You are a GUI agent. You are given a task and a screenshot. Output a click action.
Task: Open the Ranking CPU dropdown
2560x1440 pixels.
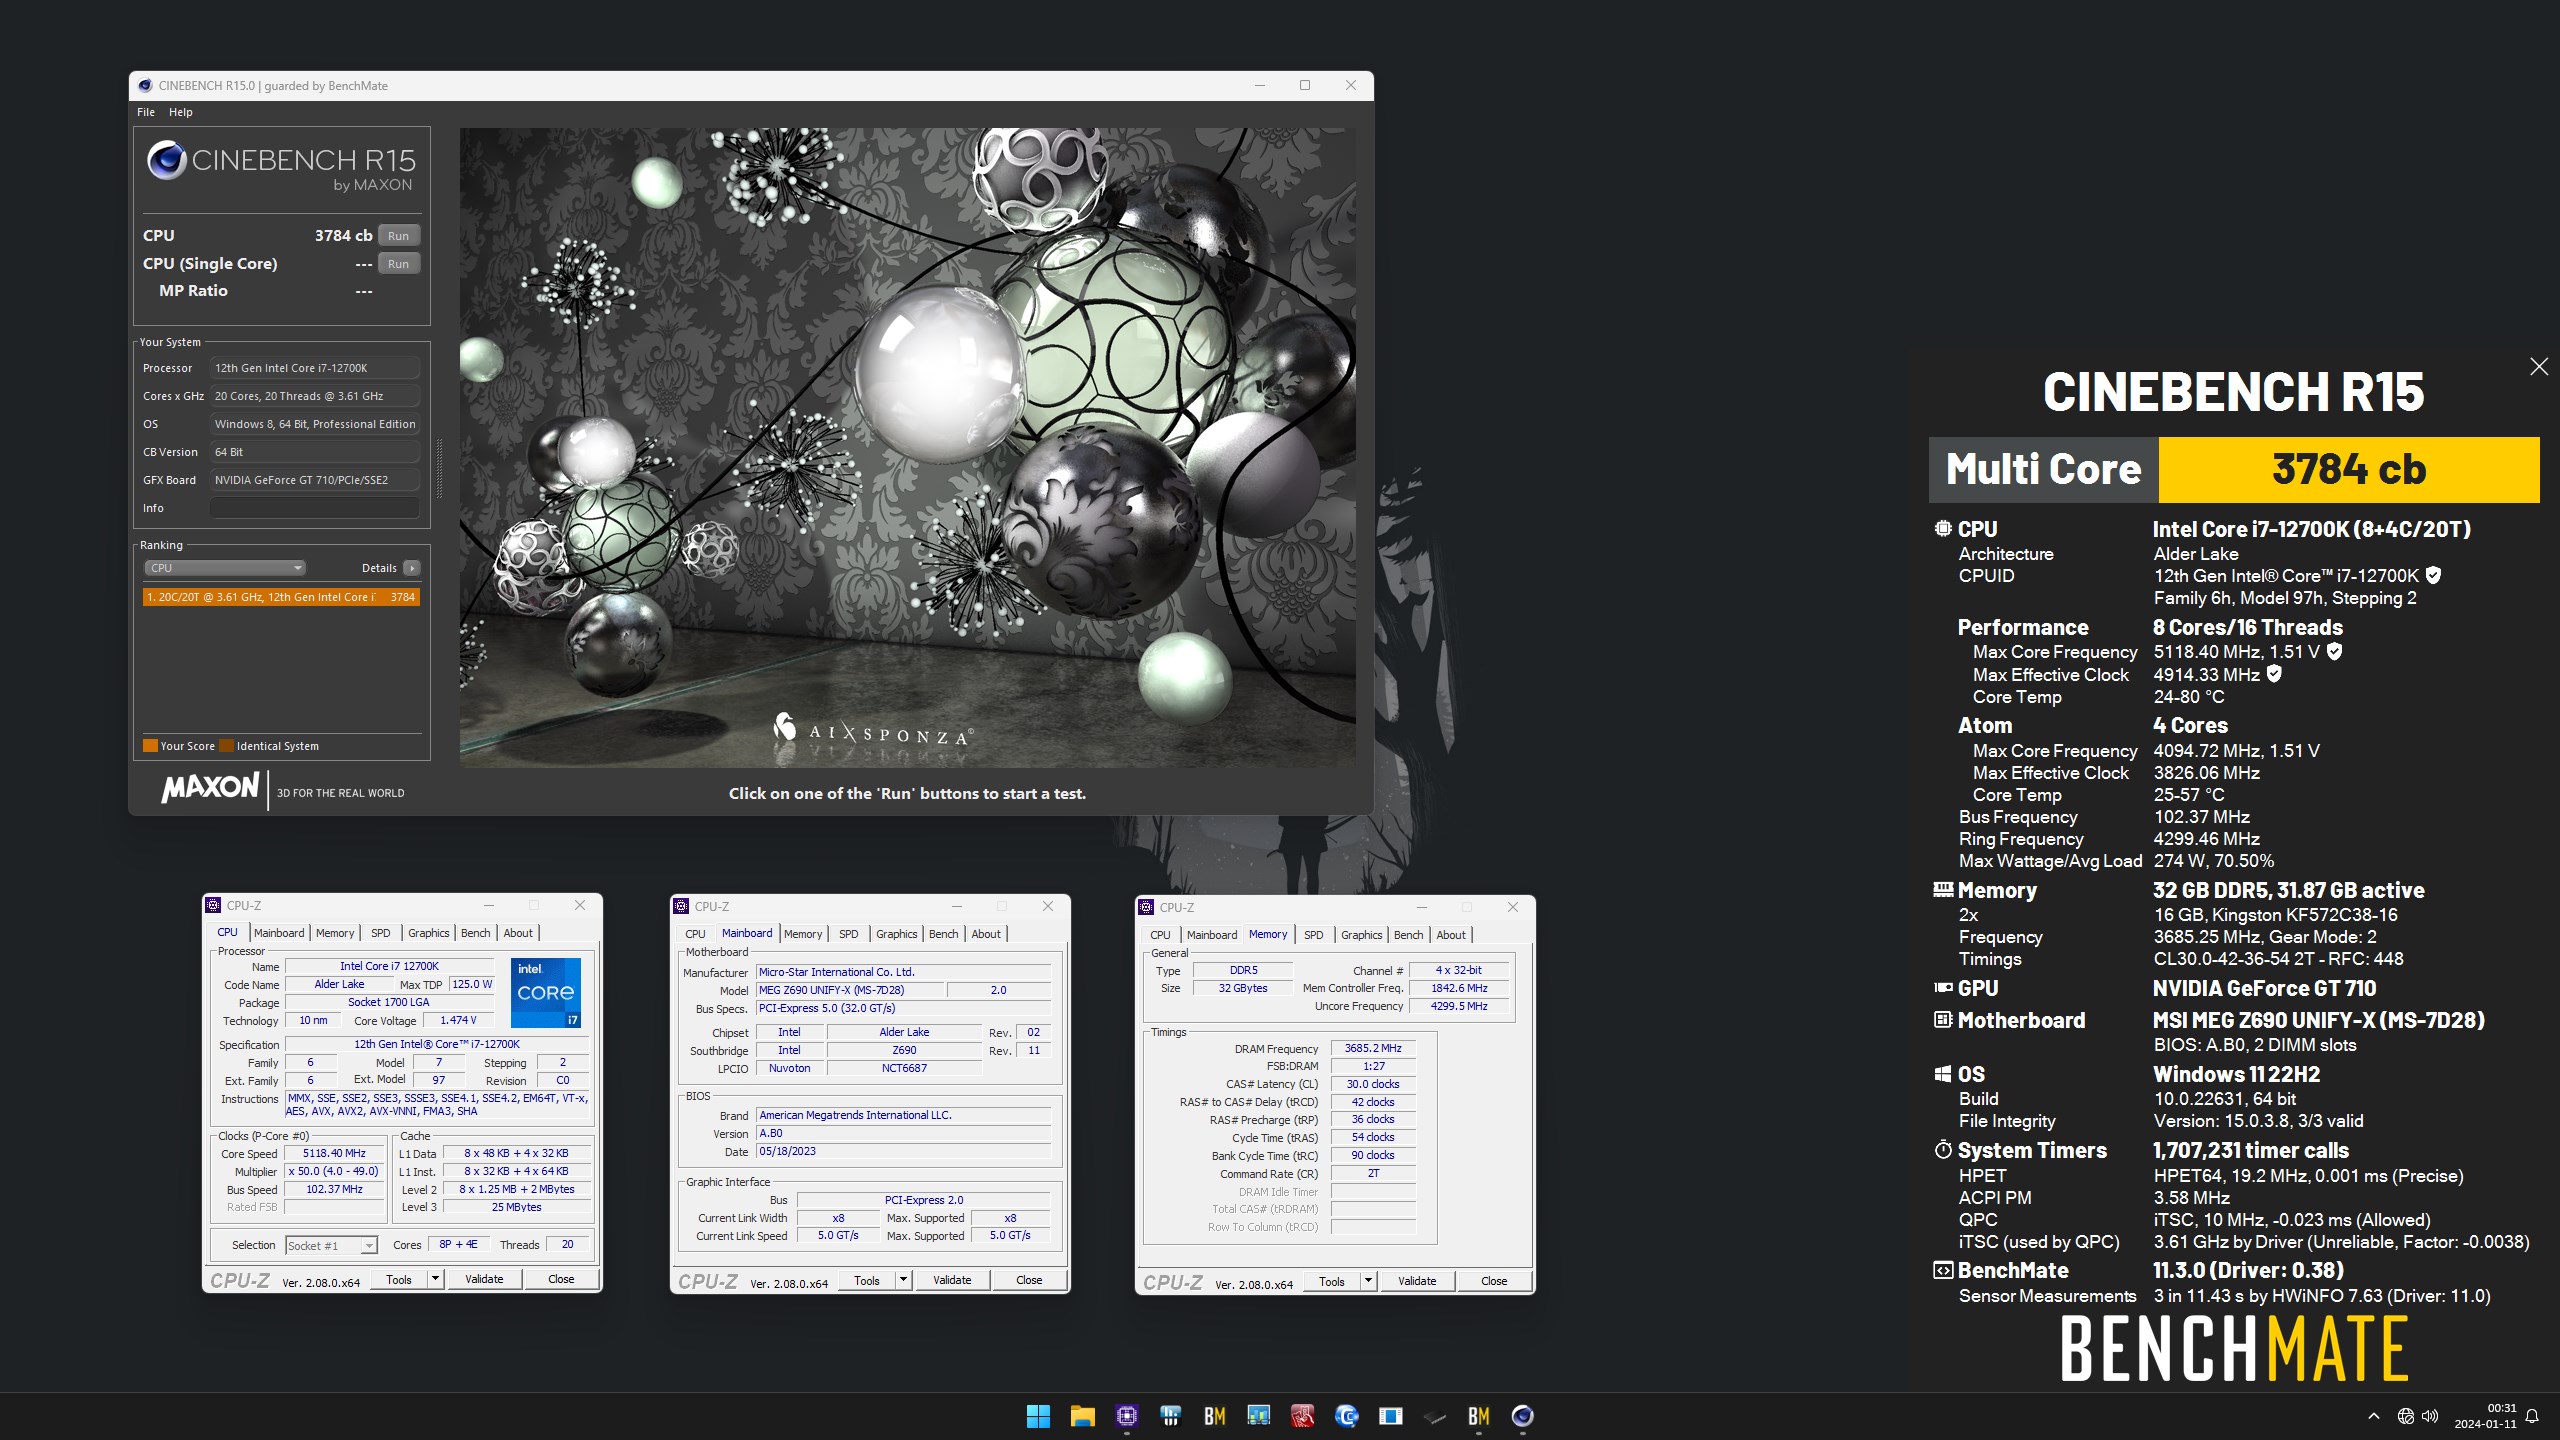click(225, 568)
